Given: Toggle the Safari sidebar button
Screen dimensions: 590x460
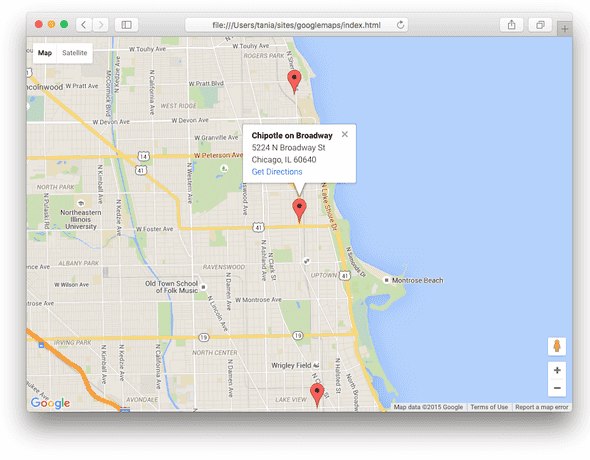Looking at the screenshot, I should coord(126,25).
